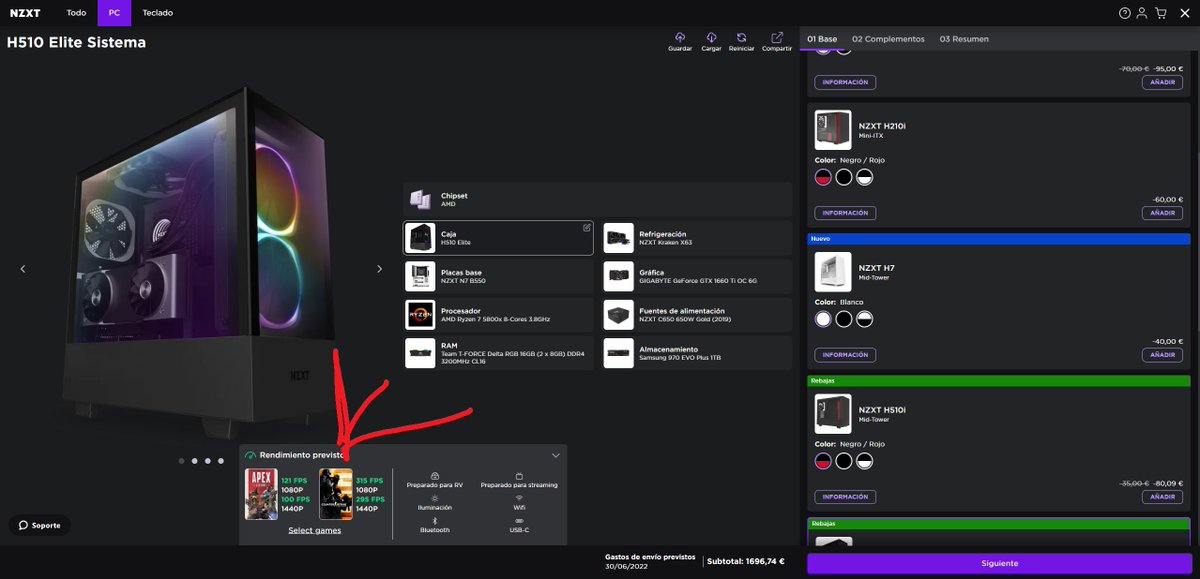Viewport: 1200px width, 579px height.
Task: Click AÑADIR for the NZXT H7
Action: pos(1162,355)
